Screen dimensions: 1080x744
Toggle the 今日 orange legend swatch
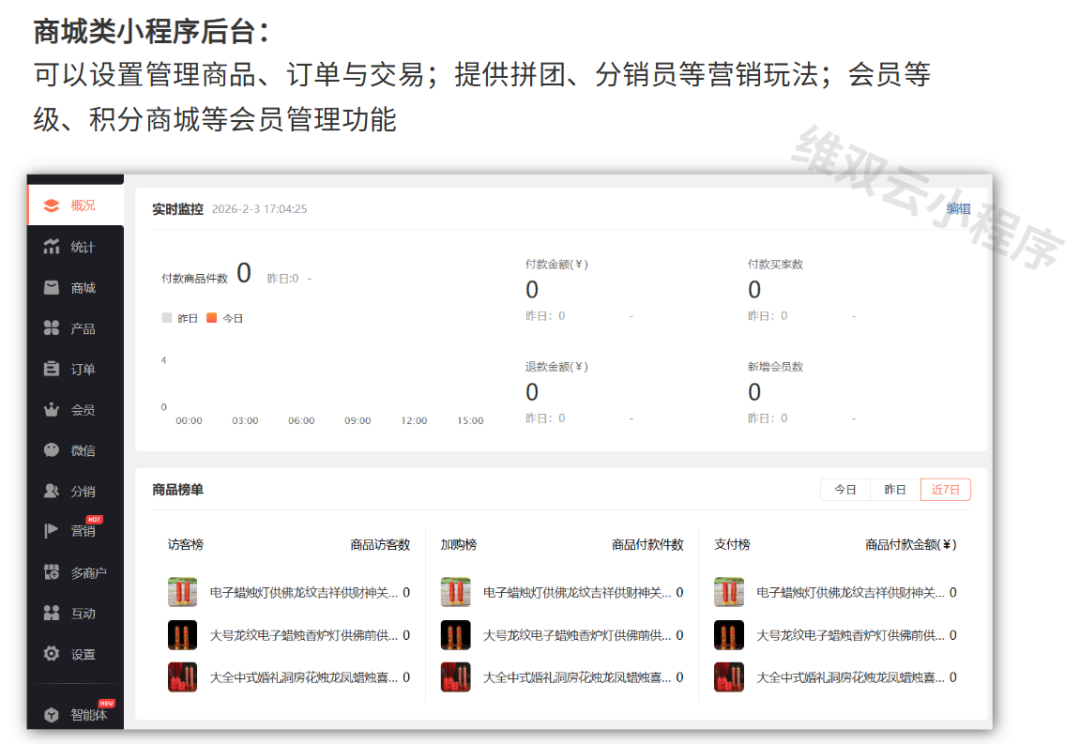211,318
